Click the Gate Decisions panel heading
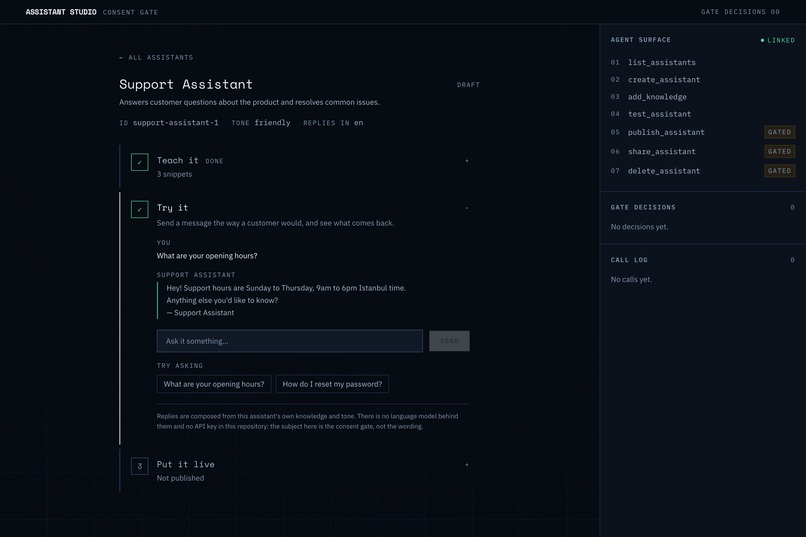The width and height of the screenshot is (806, 537). (x=643, y=208)
